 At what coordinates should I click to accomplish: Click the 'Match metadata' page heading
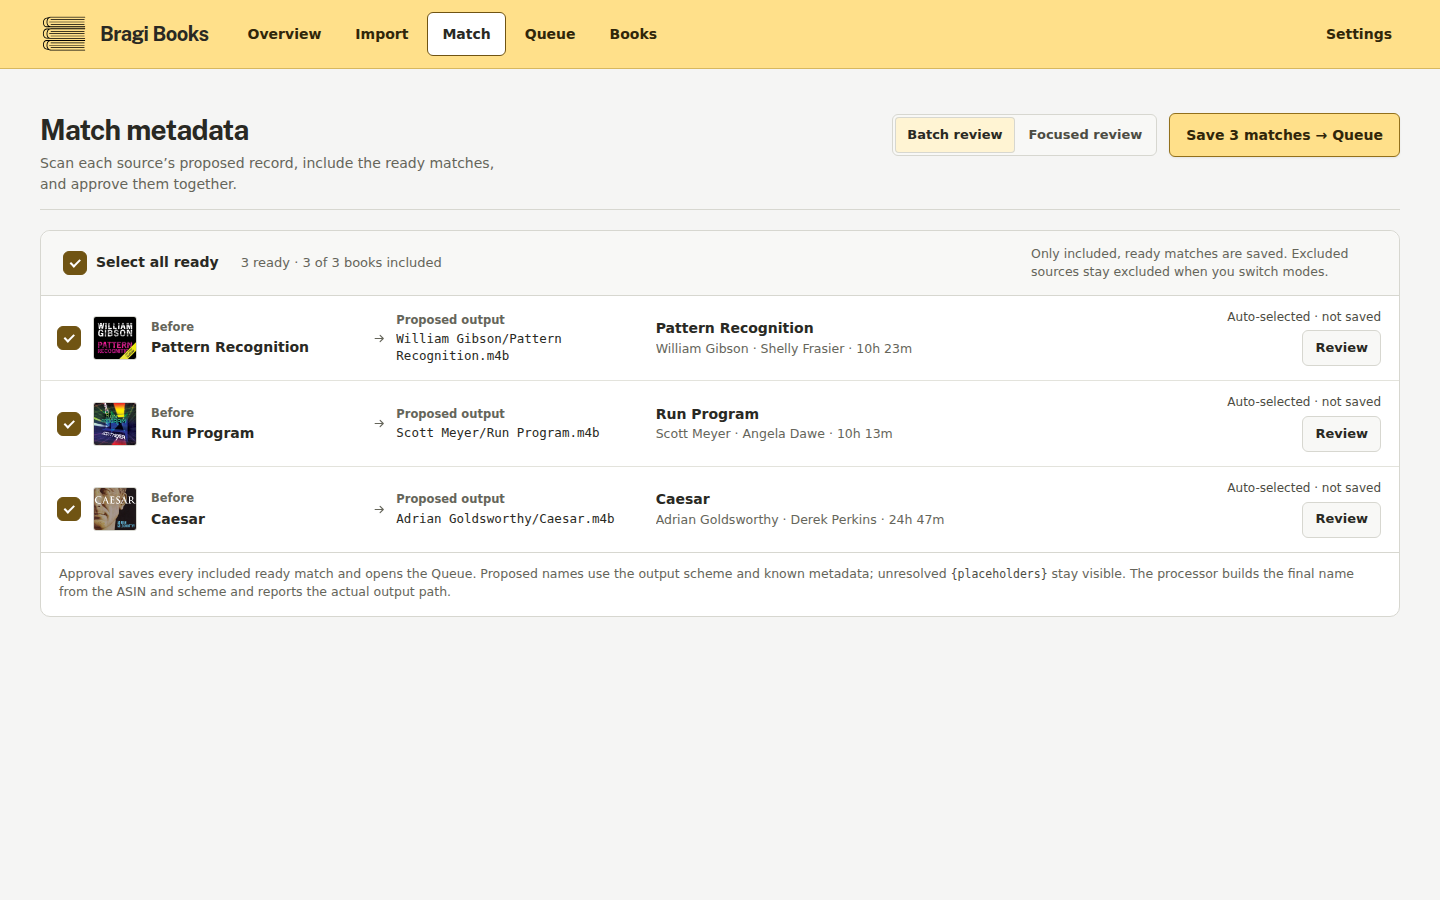(x=145, y=131)
